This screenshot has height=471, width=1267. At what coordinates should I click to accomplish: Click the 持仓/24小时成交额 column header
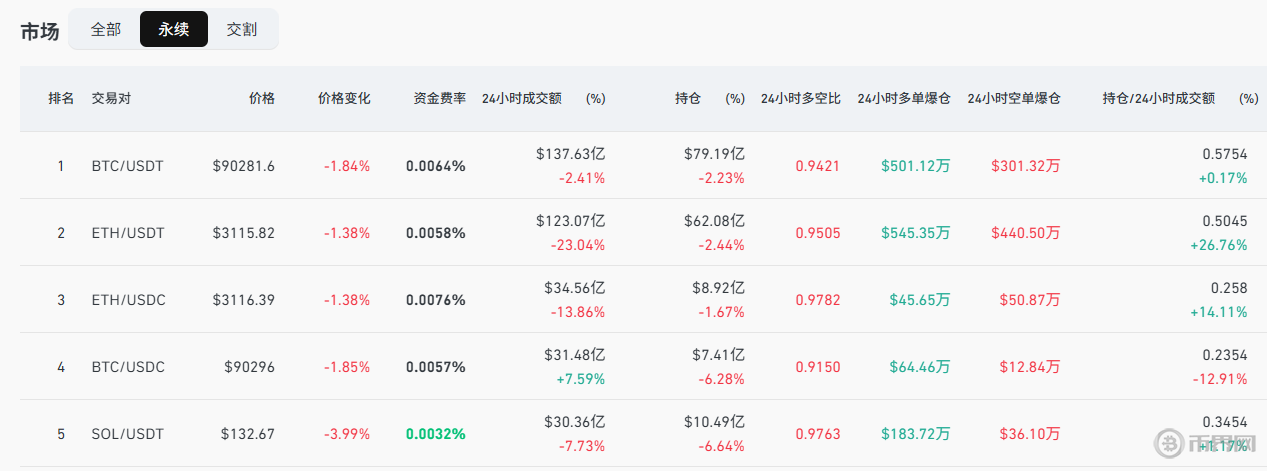tap(1158, 99)
